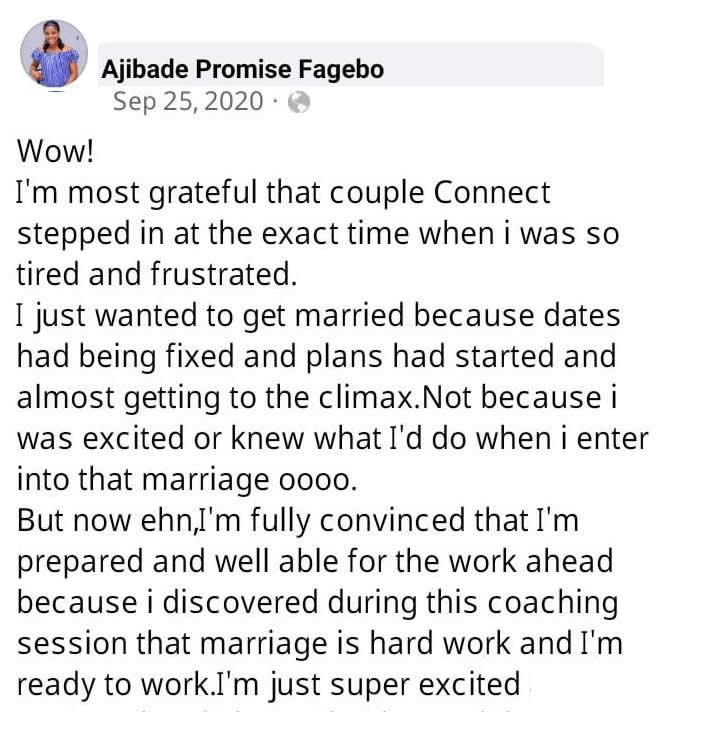Viewport: 708px width, 739px height.
Task: Click the line starting "because i discovered during"
Action: (317, 603)
